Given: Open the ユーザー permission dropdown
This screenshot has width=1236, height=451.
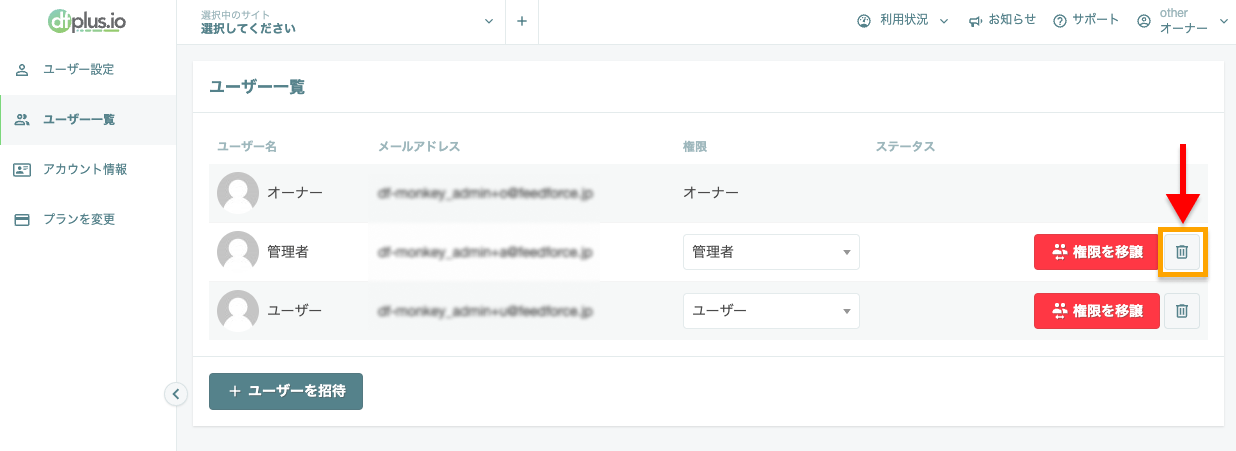Looking at the screenshot, I should pyautogui.click(x=771, y=311).
